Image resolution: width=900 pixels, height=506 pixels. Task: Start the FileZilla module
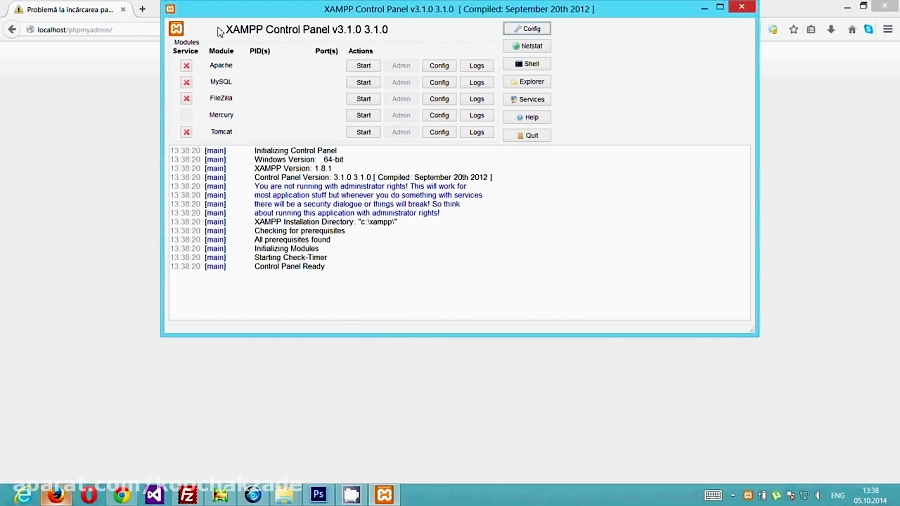[x=363, y=99]
